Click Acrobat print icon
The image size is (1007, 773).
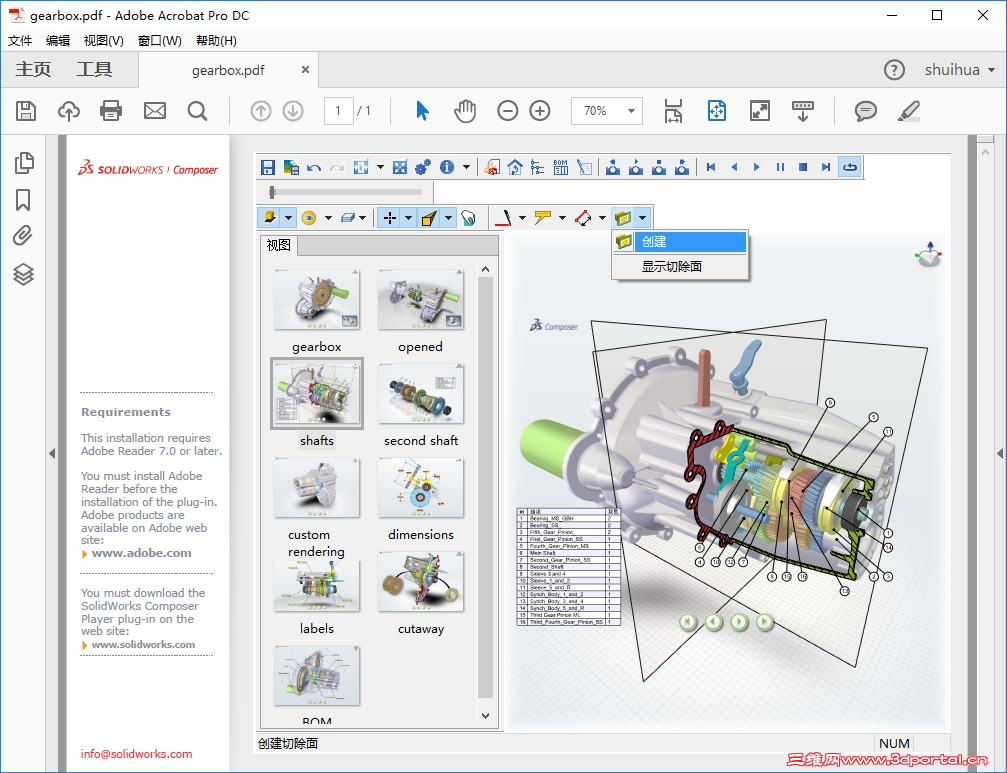point(111,111)
